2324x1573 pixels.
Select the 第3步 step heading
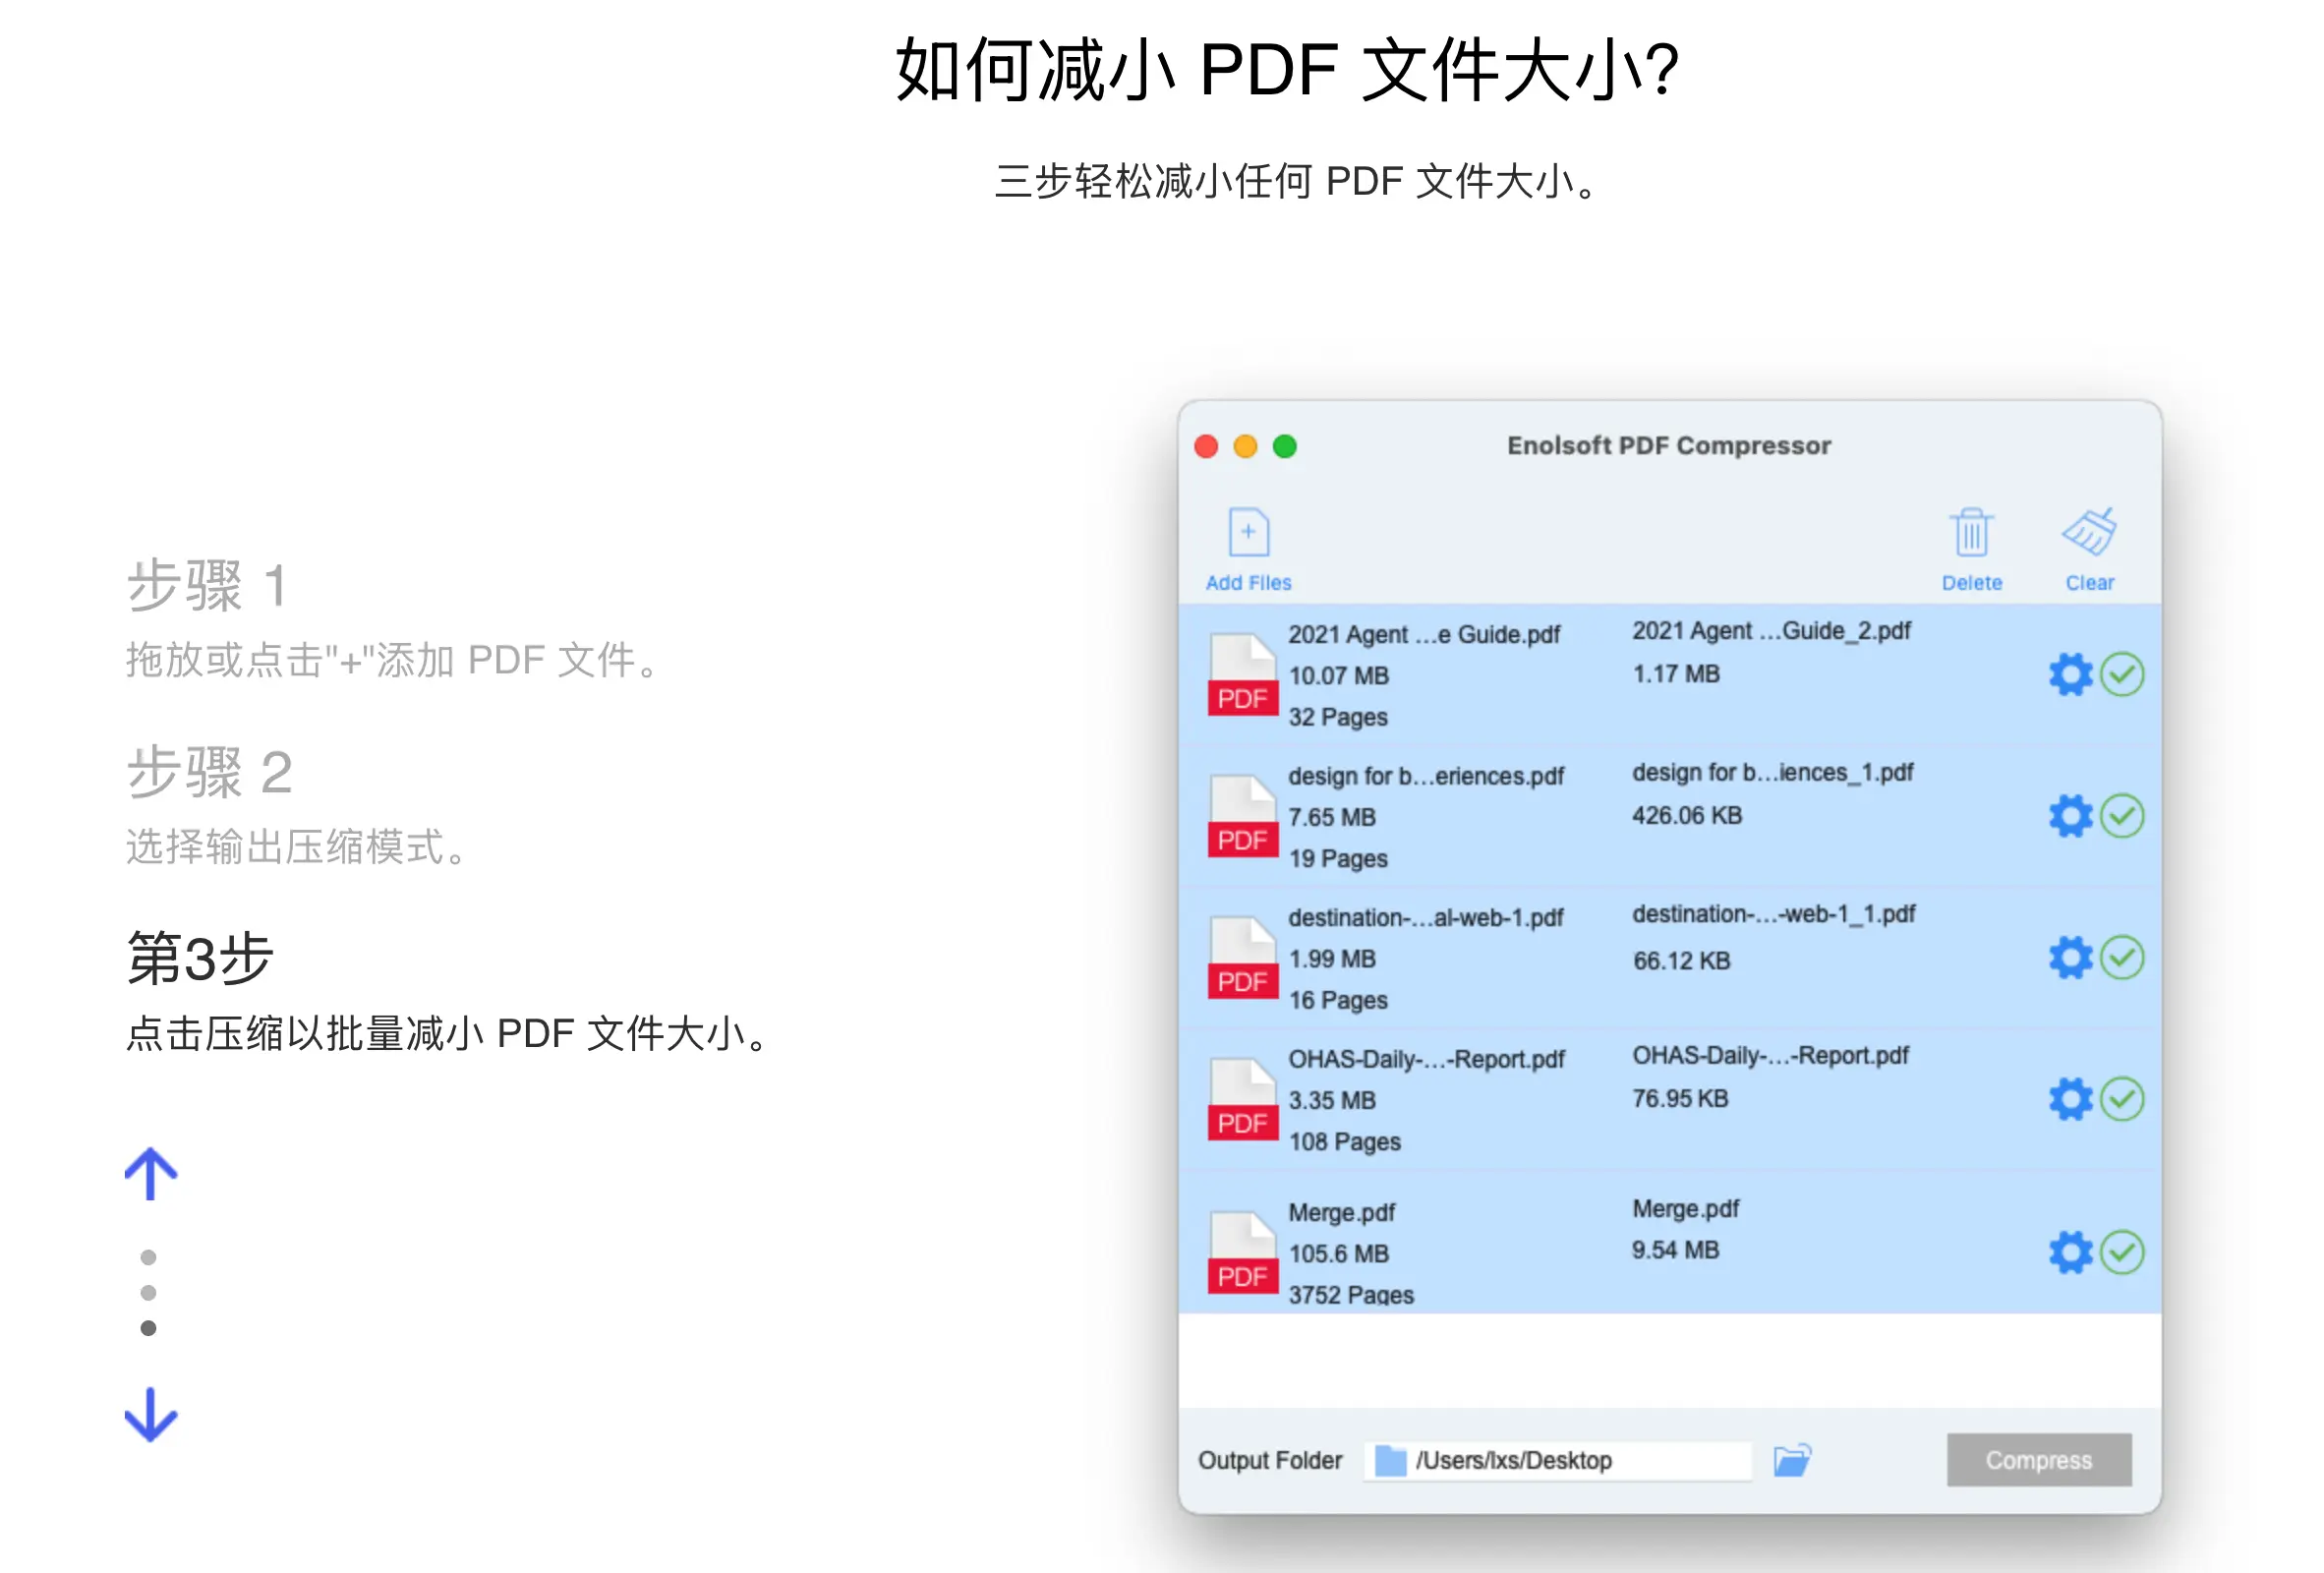(x=200, y=958)
